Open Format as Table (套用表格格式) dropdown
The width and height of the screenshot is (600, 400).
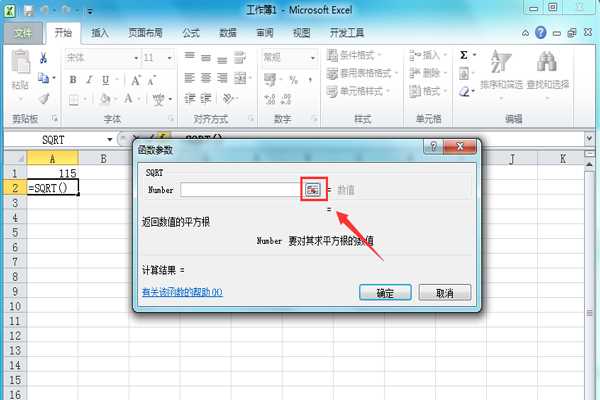[x=362, y=73]
